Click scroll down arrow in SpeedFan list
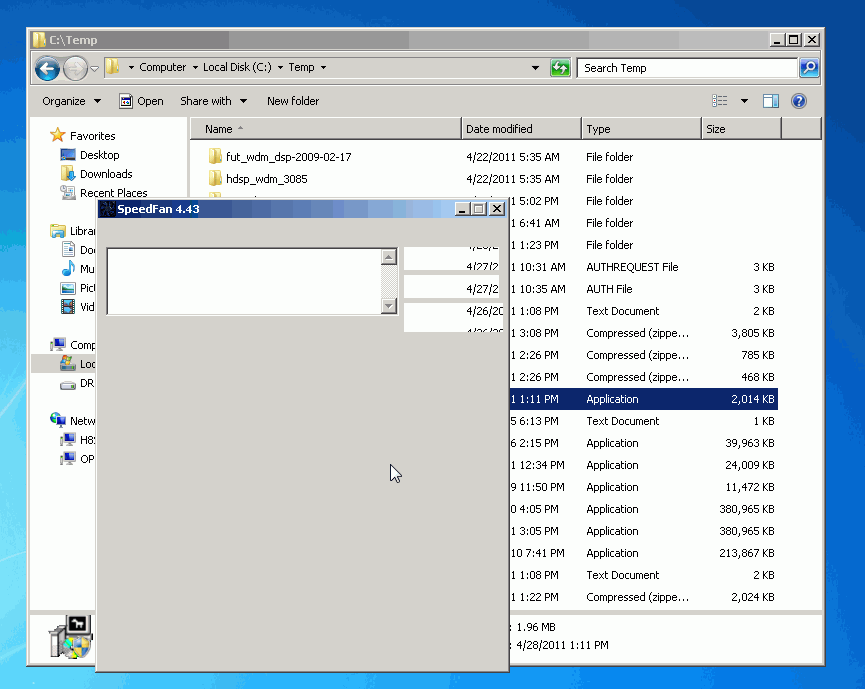Screen dimensions: 865x689 pos(389,306)
